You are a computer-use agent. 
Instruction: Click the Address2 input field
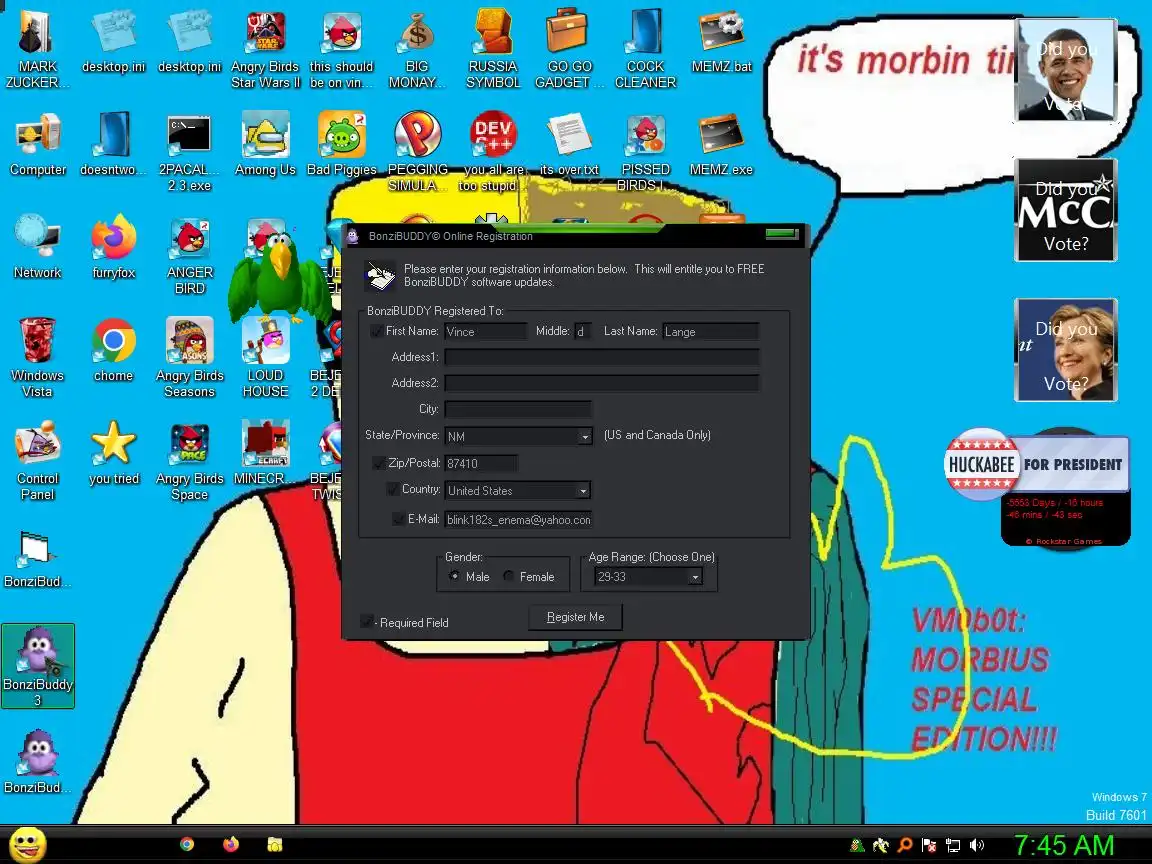602,383
